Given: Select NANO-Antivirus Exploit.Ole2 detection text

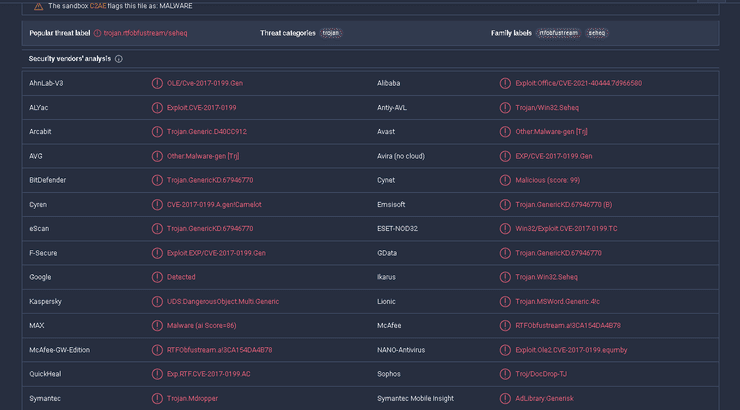Looking at the screenshot, I should [571, 350].
